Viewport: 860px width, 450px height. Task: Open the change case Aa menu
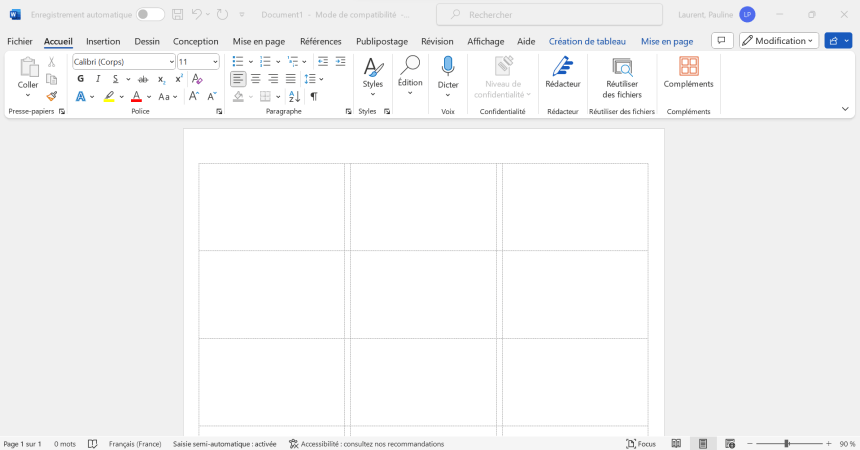tap(167, 97)
